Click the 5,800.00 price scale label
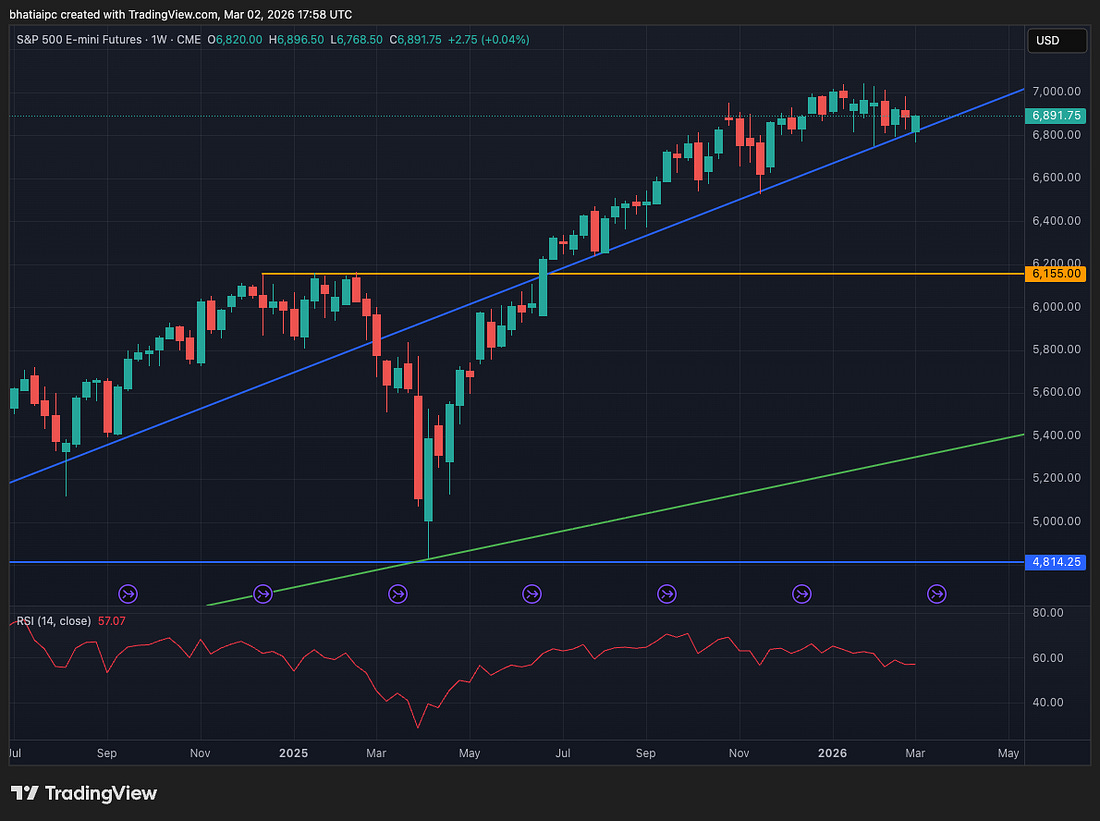1100x821 pixels. pyautogui.click(x=1056, y=349)
